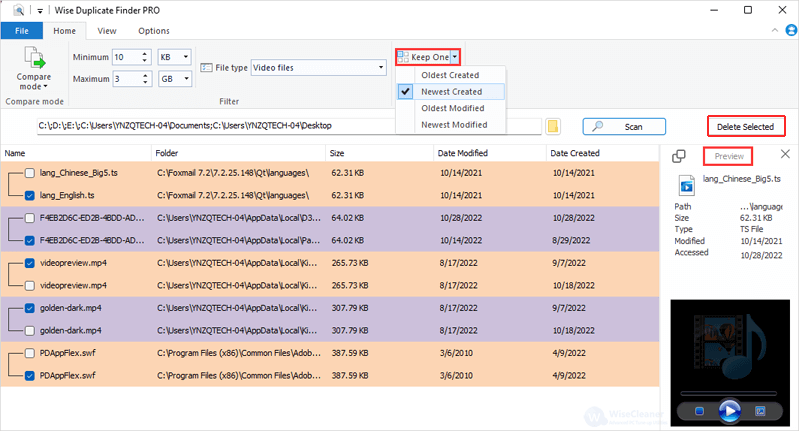Select Oldest Created menu option

point(450,75)
